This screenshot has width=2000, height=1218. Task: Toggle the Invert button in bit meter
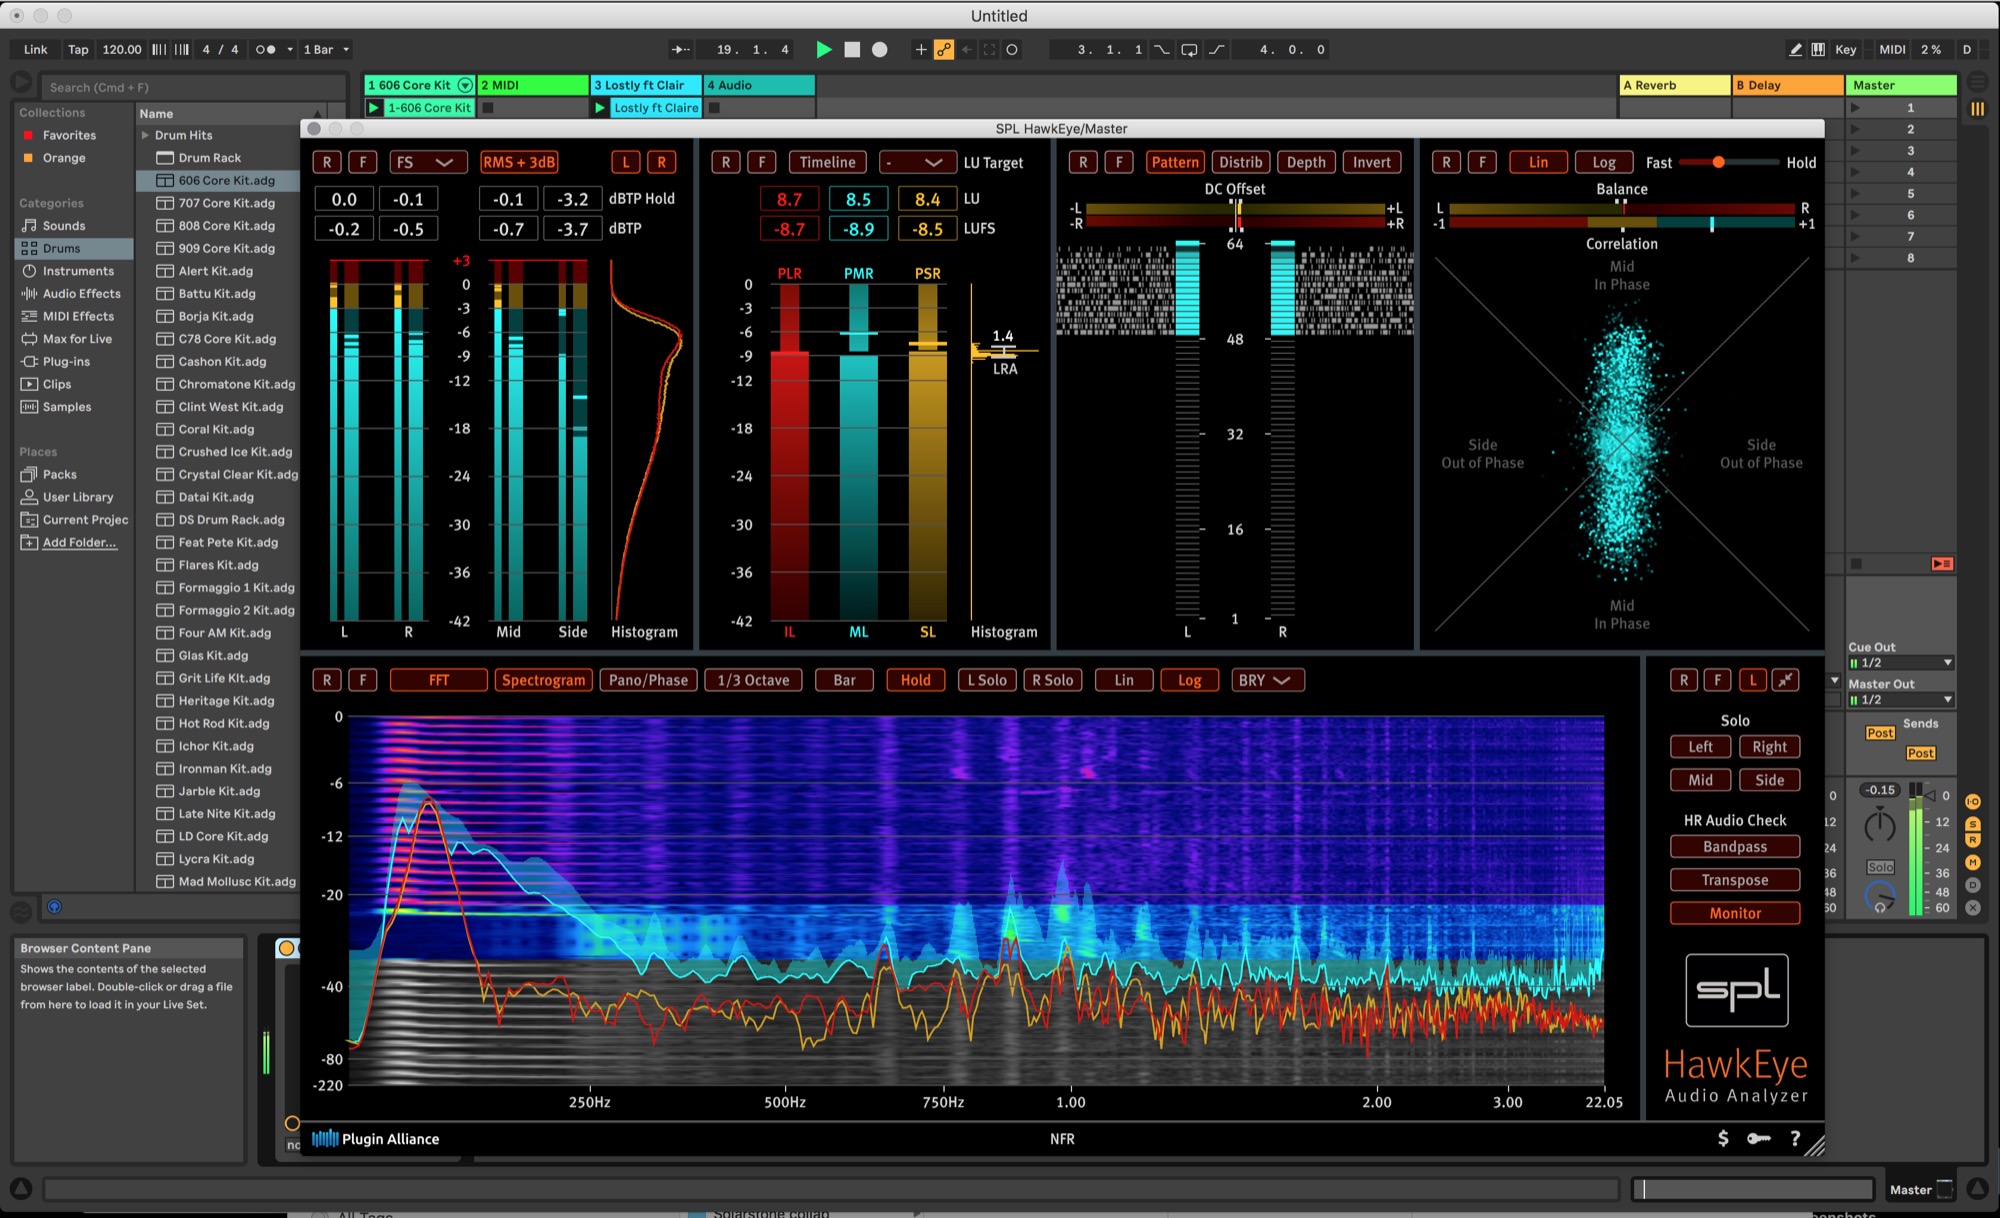(1371, 162)
